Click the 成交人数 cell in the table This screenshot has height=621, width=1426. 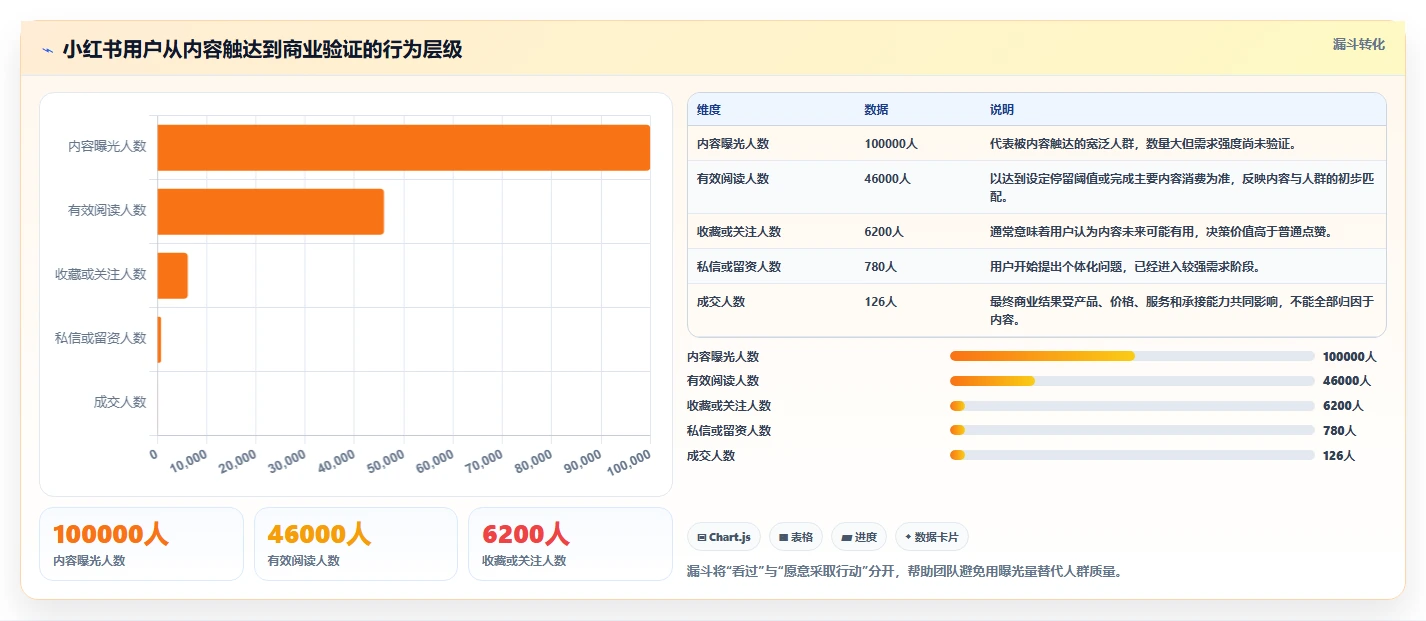pos(721,301)
